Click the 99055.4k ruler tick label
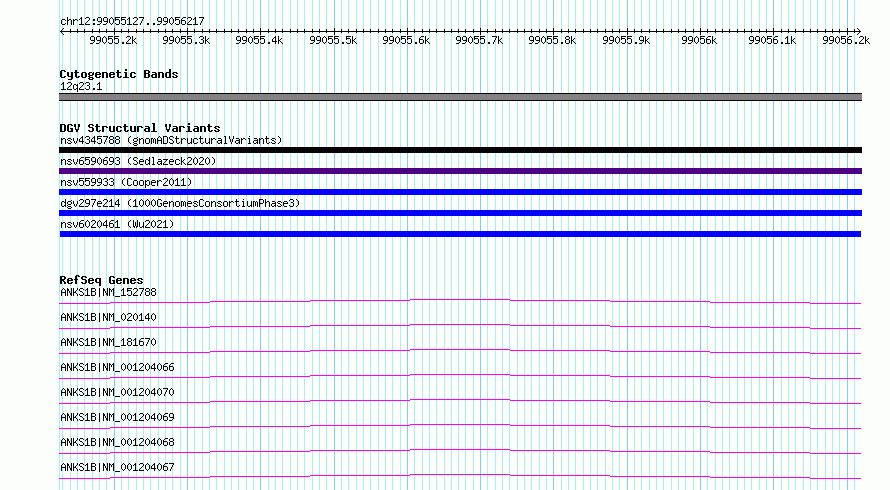Image resolution: width=890 pixels, height=490 pixels. (259, 40)
